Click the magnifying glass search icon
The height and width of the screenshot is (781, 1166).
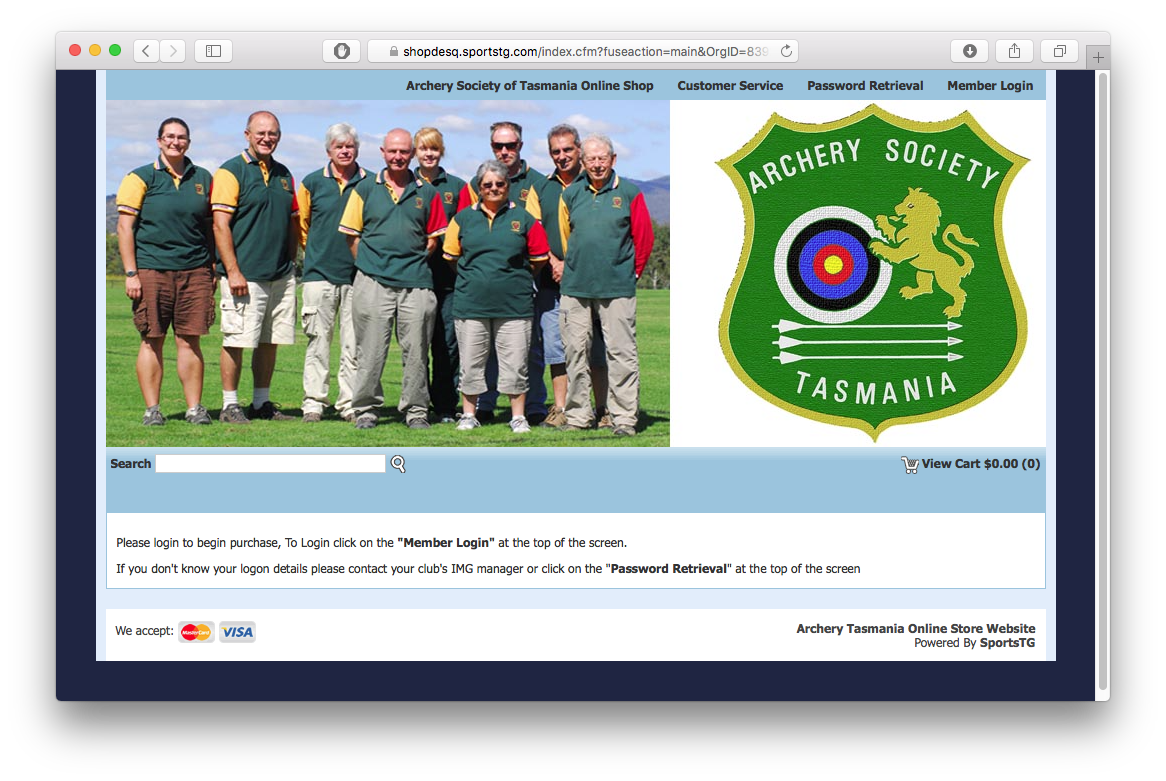[399, 464]
